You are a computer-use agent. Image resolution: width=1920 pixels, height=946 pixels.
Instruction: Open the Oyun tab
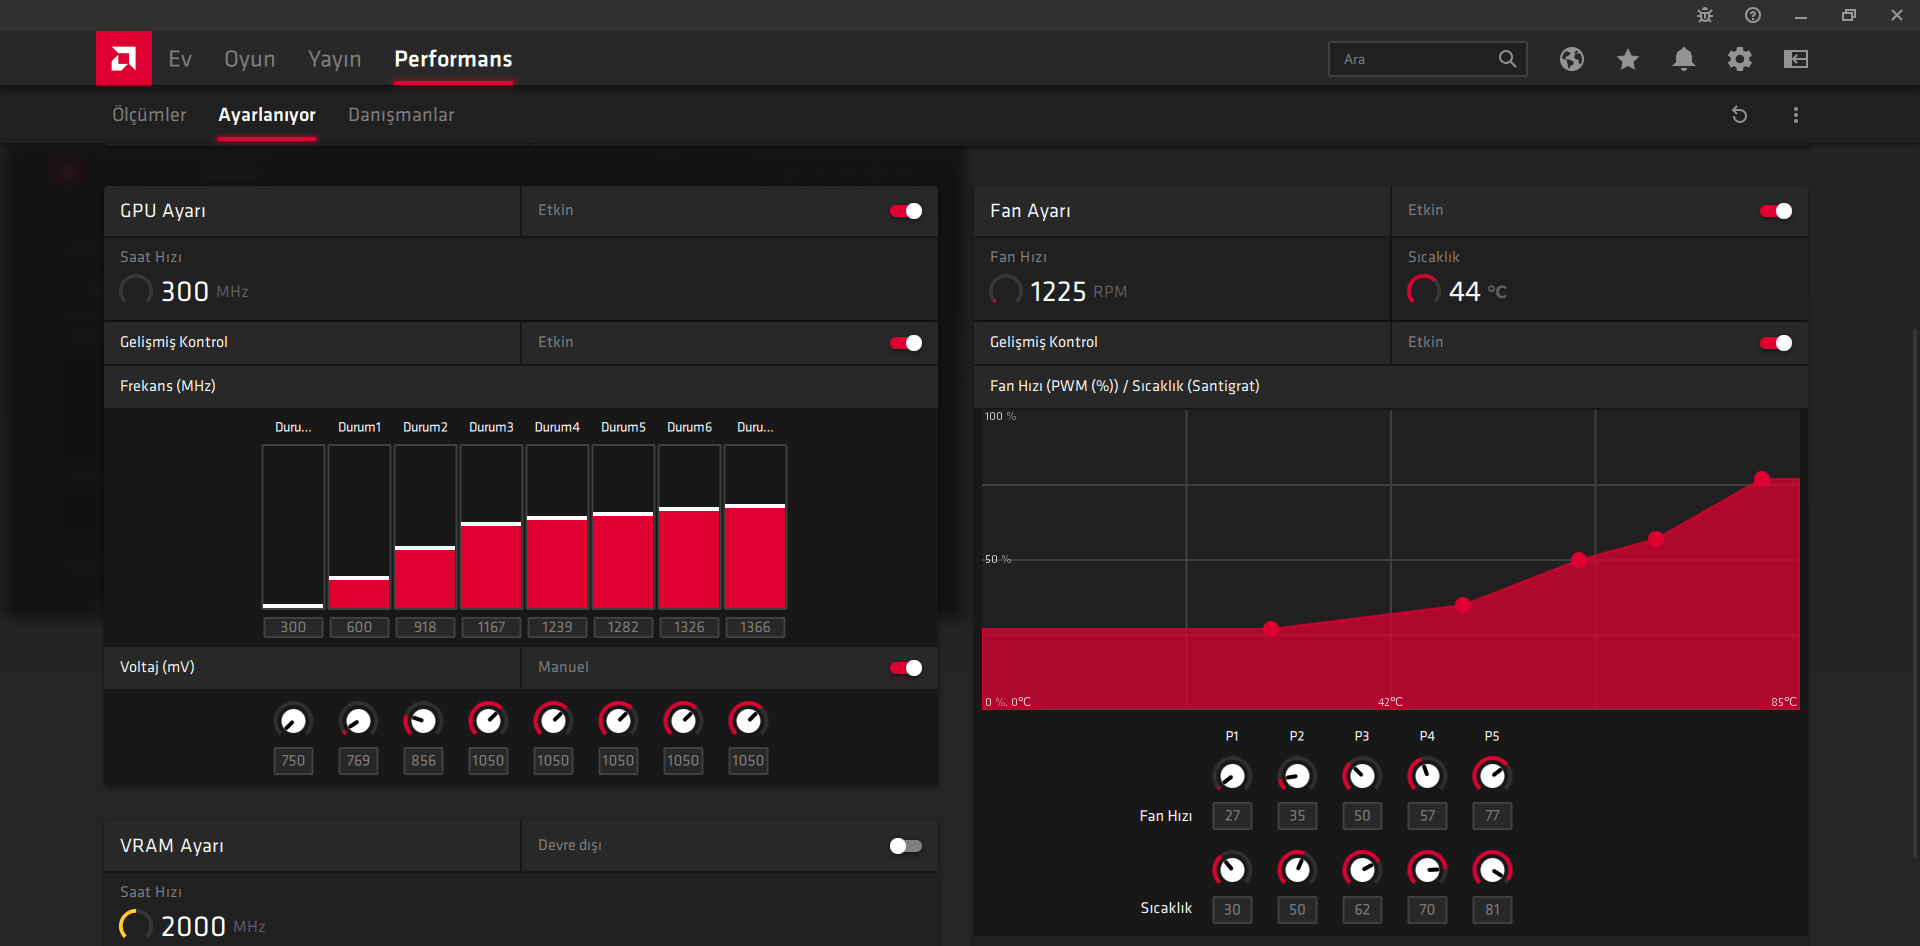pyautogui.click(x=250, y=59)
